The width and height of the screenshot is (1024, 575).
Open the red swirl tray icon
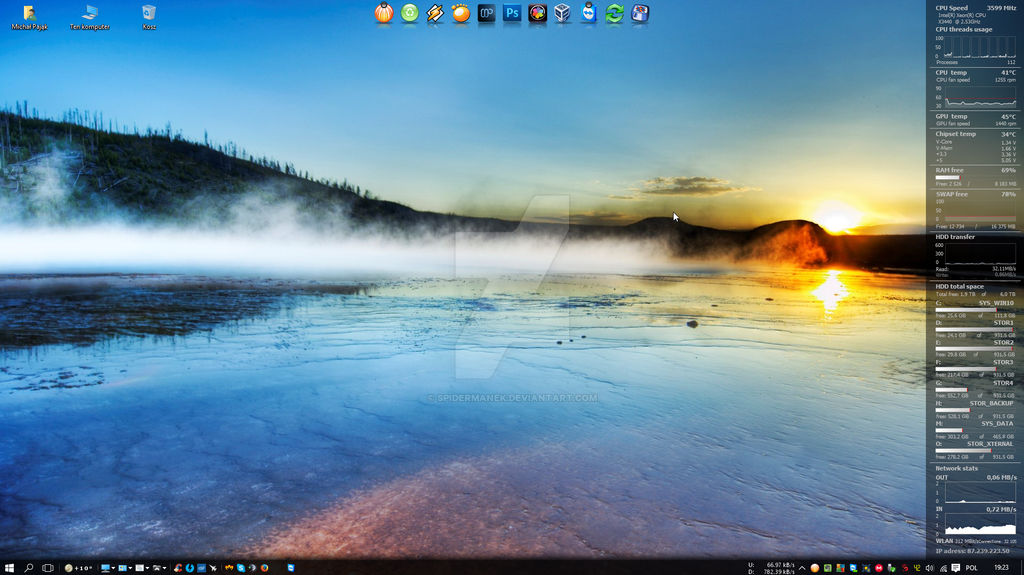click(905, 568)
